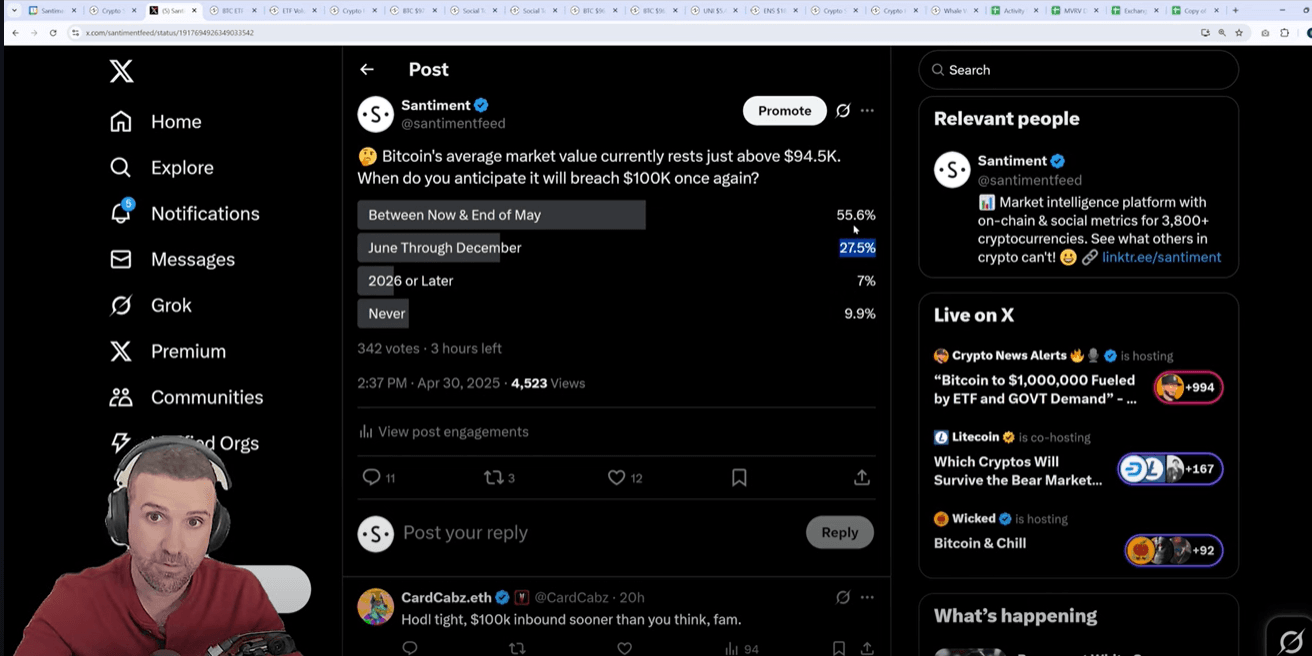Go back using the Post arrow
The width and height of the screenshot is (1312, 656).
(x=367, y=69)
